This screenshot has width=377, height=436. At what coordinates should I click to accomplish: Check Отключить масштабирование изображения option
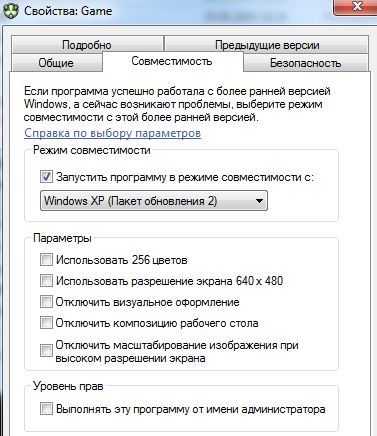pyautogui.click(x=46, y=351)
